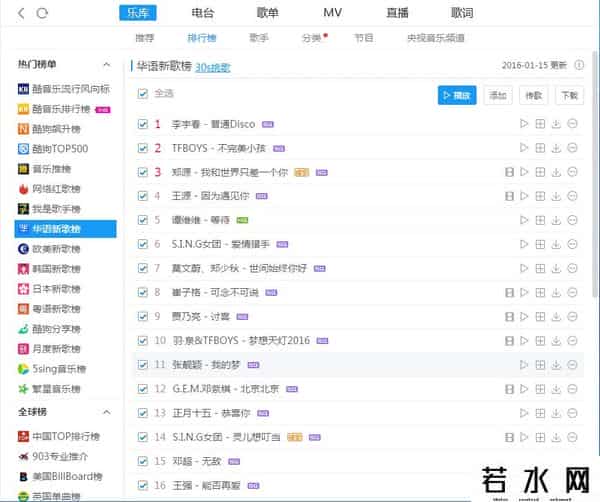Click the 传歌 button
The image size is (600, 502).
(533, 95)
